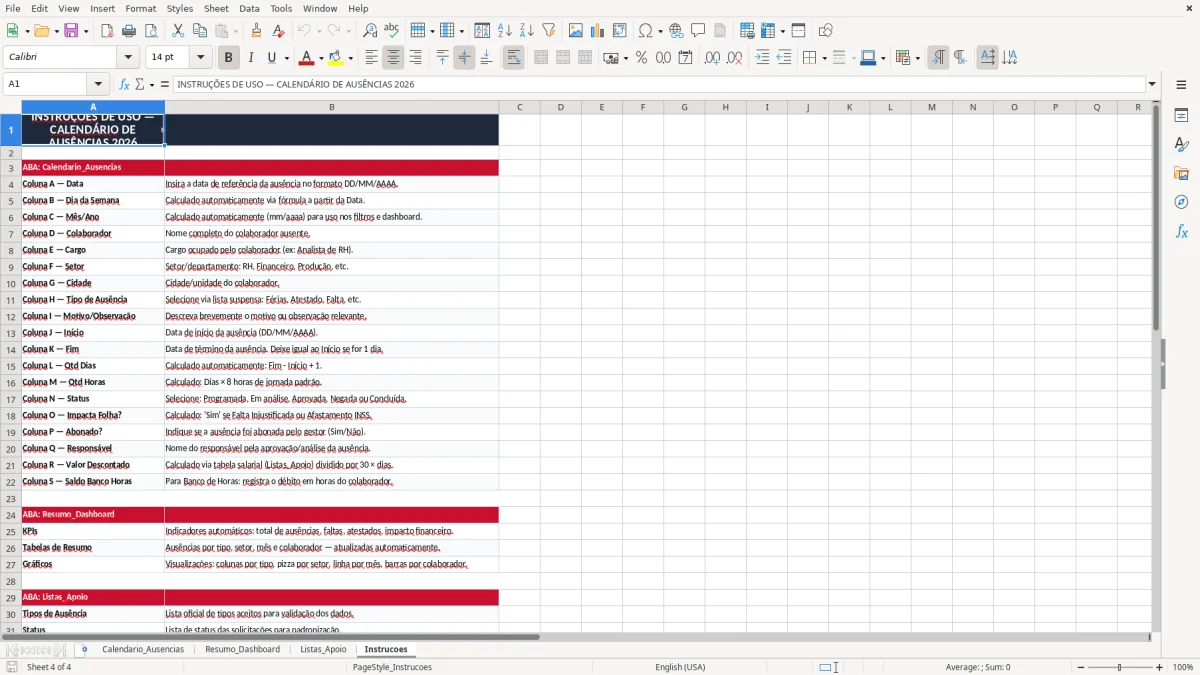Toggle Center Horizontally alignment
Viewport: 1200px width, 675px height.
(x=393, y=58)
